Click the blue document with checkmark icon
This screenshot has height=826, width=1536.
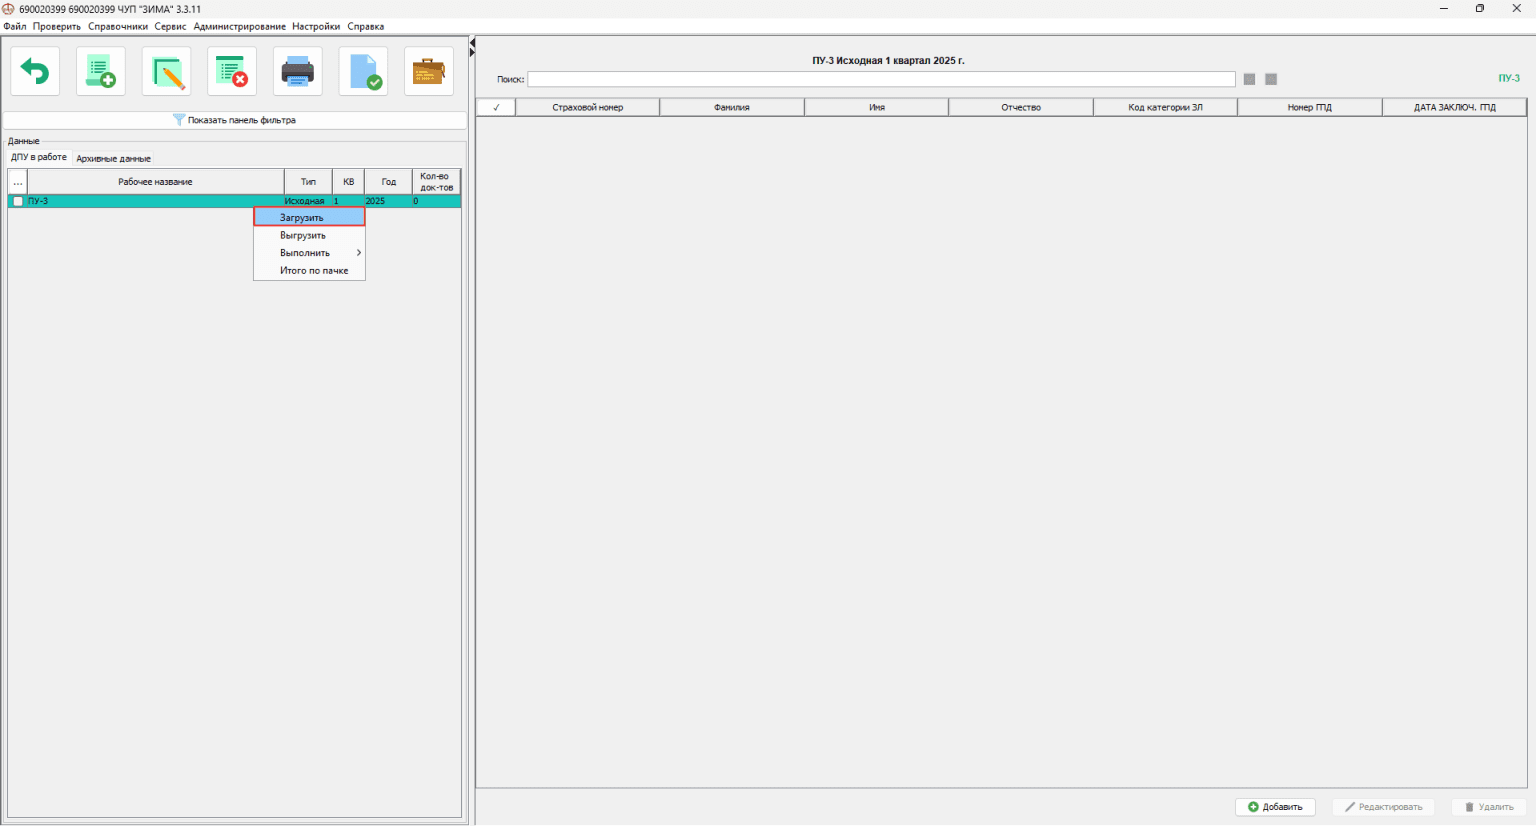[x=363, y=72]
